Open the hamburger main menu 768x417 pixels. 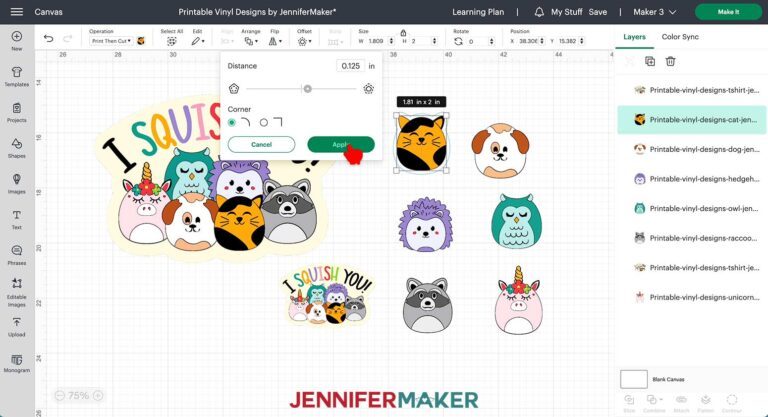tap(17, 12)
